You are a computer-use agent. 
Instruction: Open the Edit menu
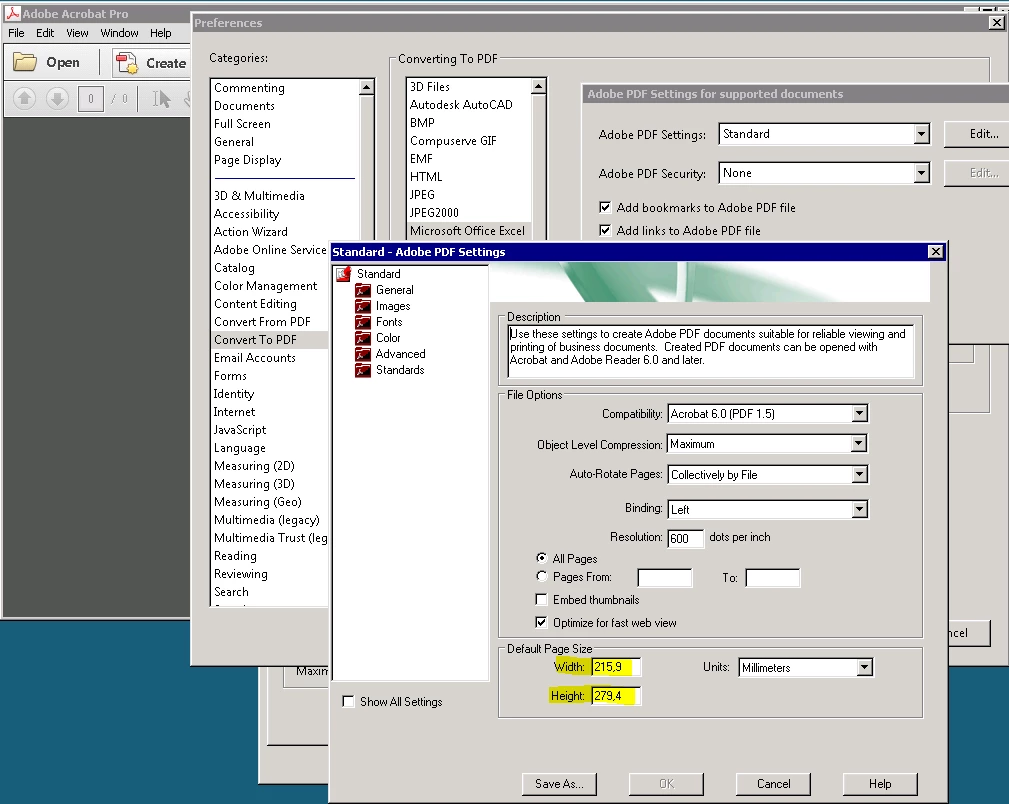pos(45,33)
